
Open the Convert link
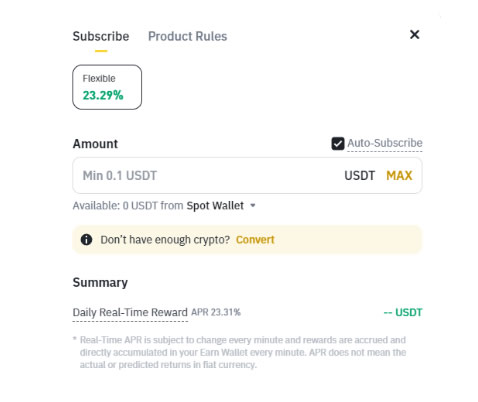point(255,240)
